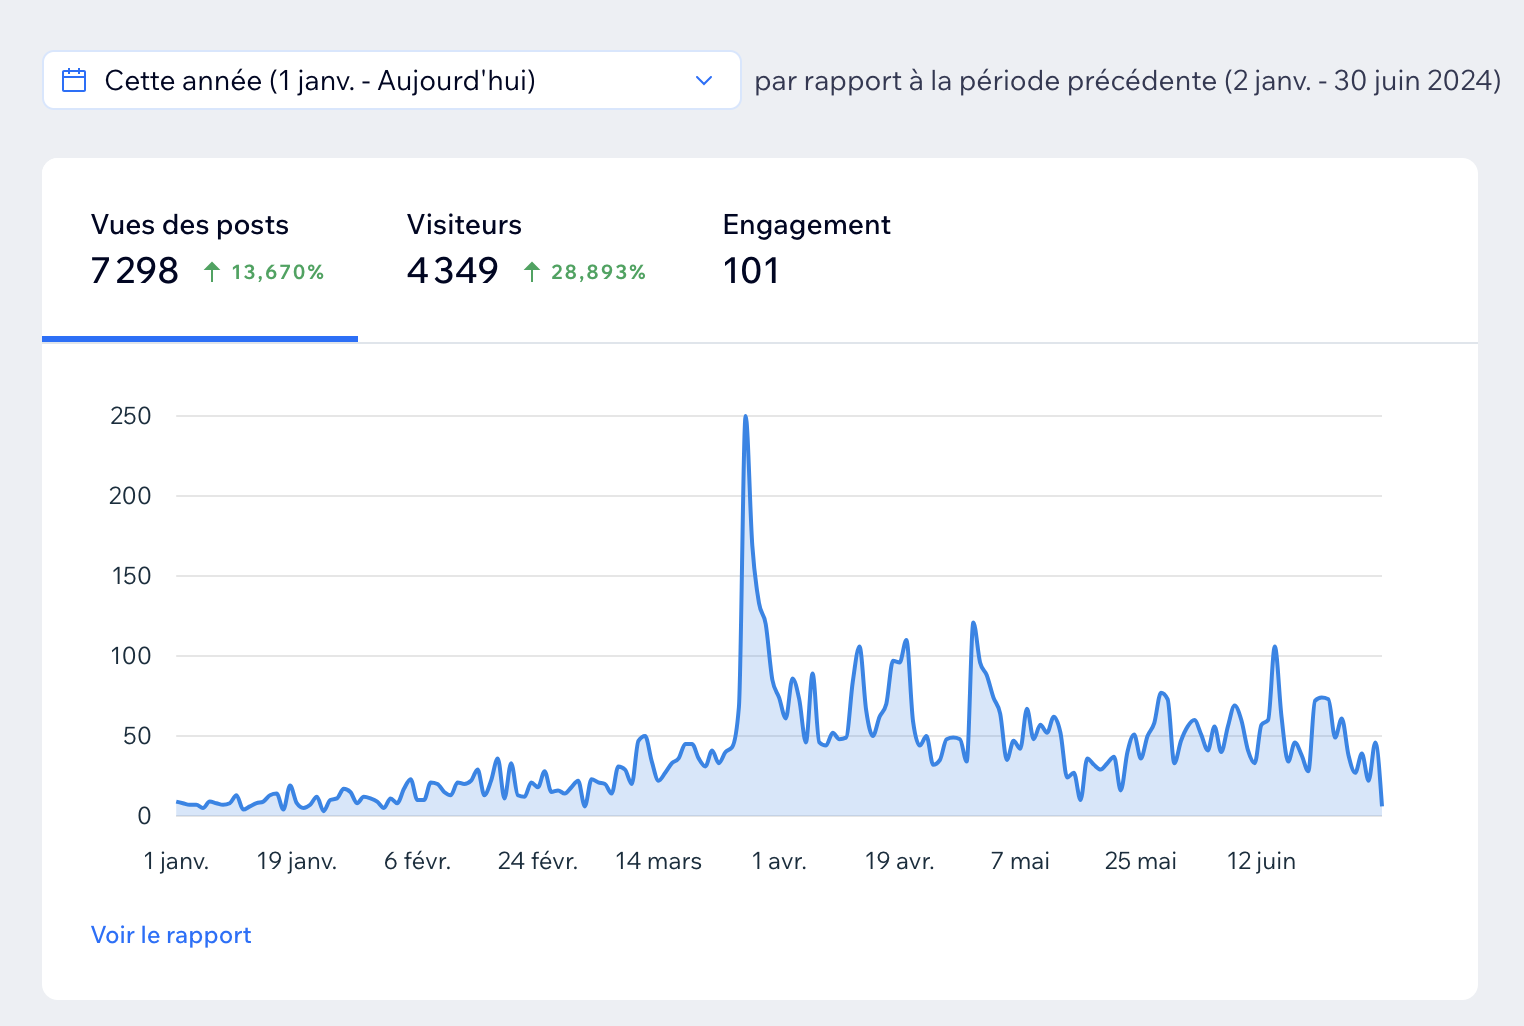Viewport: 1524px width, 1026px height.
Task: Click the calendar icon in the date selector
Action: (74, 80)
